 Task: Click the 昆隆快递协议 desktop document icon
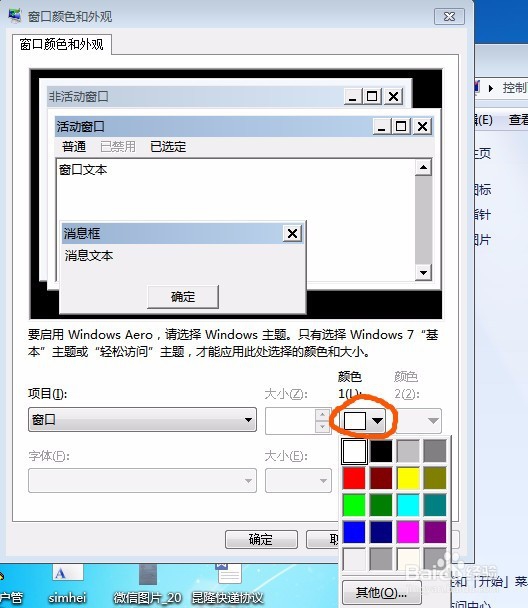(228, 584)
